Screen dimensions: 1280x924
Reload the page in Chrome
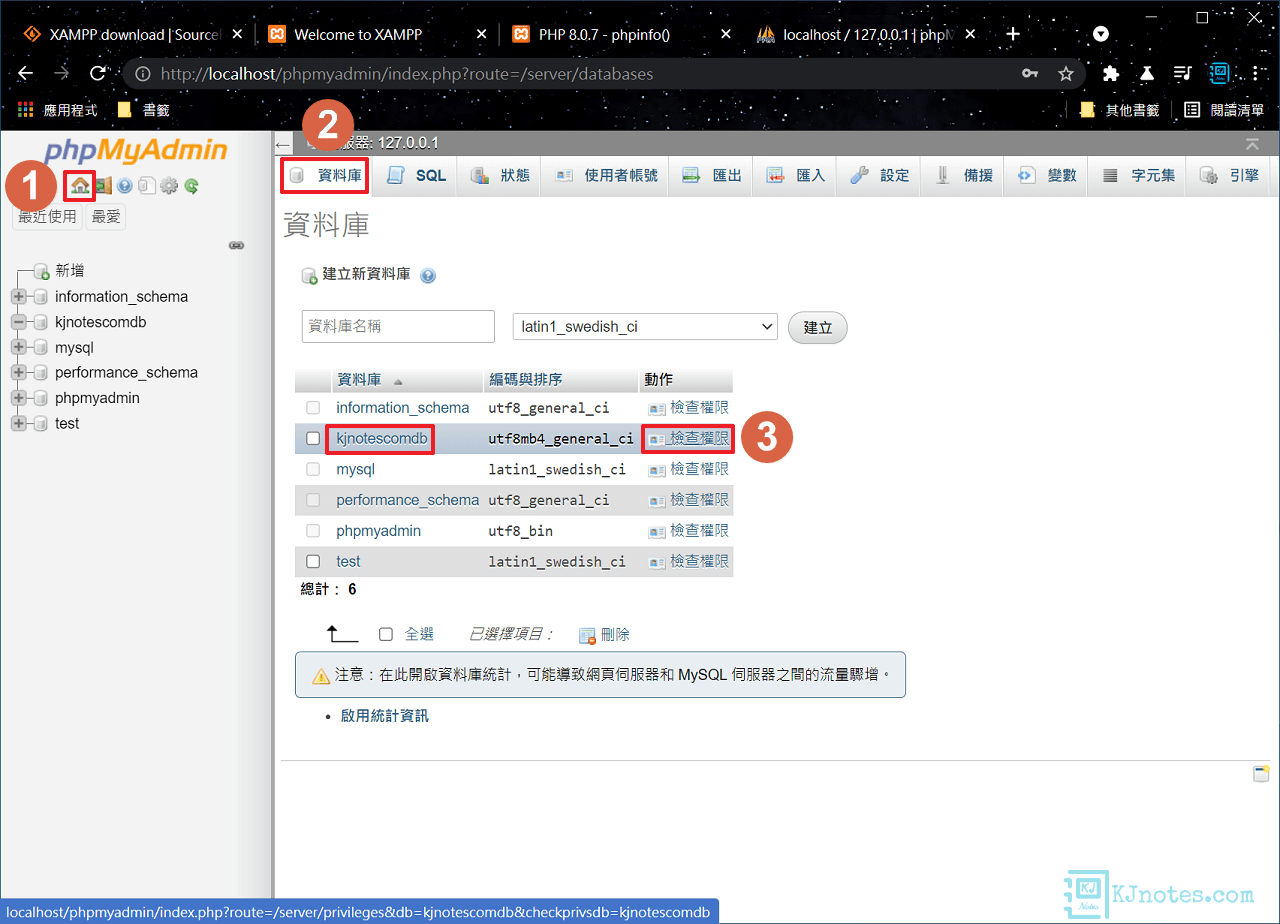click(x=98, y=73)
